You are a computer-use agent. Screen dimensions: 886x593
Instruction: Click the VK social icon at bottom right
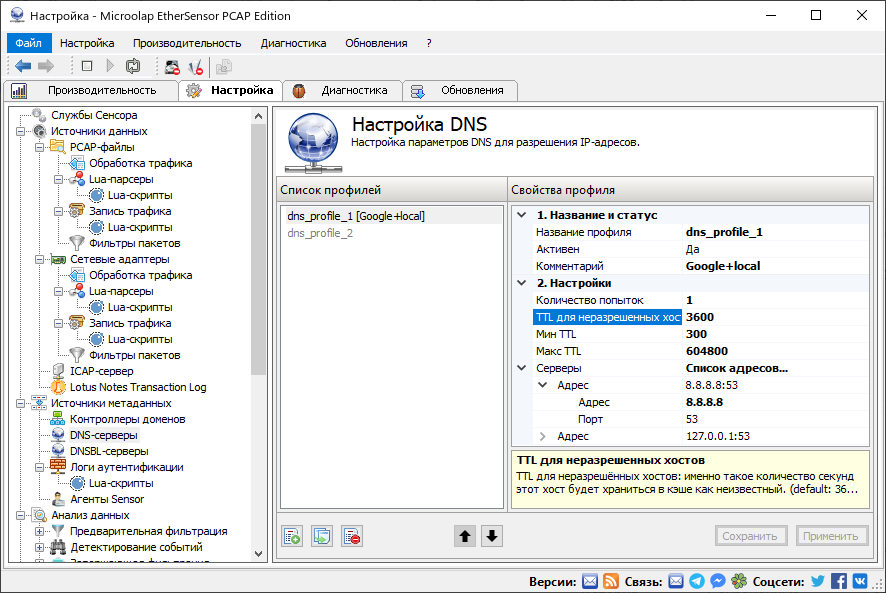858,580
